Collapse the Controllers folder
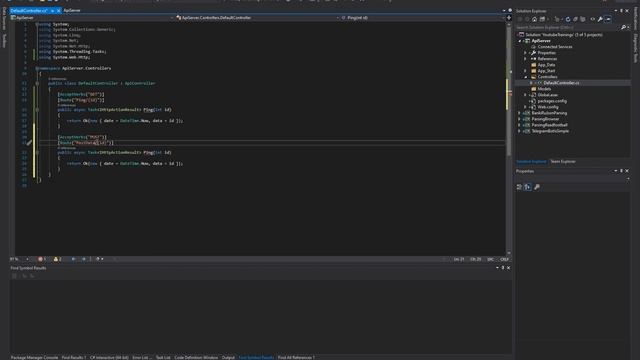Image resolution: width=640 pixels, height=360 pixels. pyautogui.click(x=526, y=77)
